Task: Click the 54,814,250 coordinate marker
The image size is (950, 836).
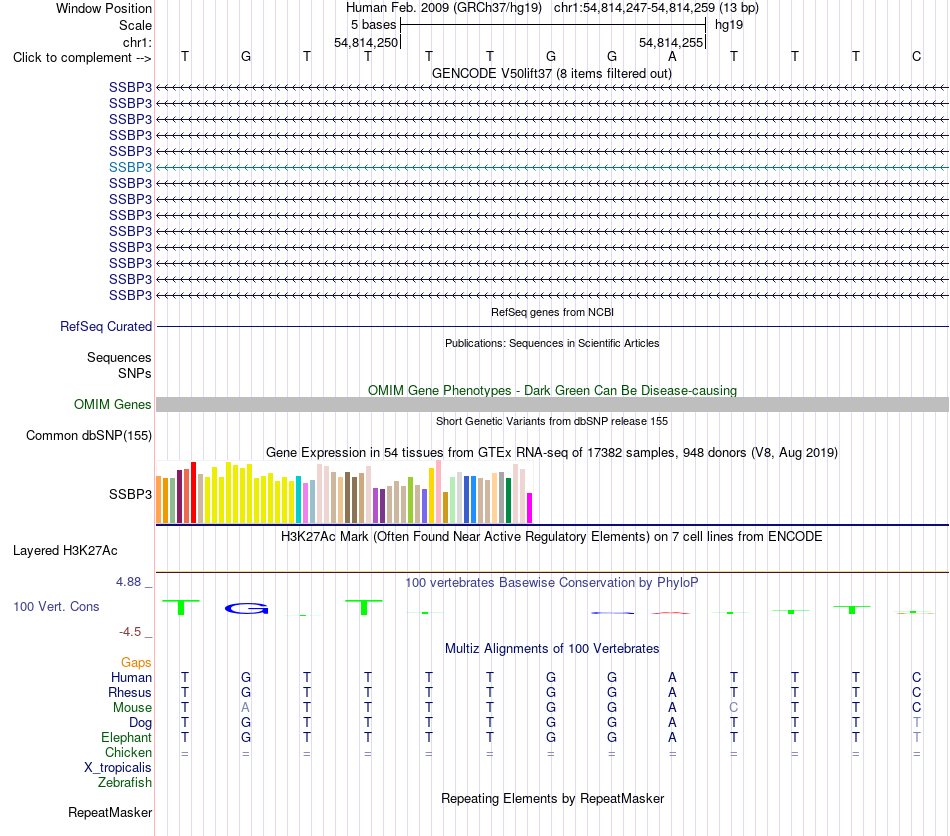Action: 366,42
